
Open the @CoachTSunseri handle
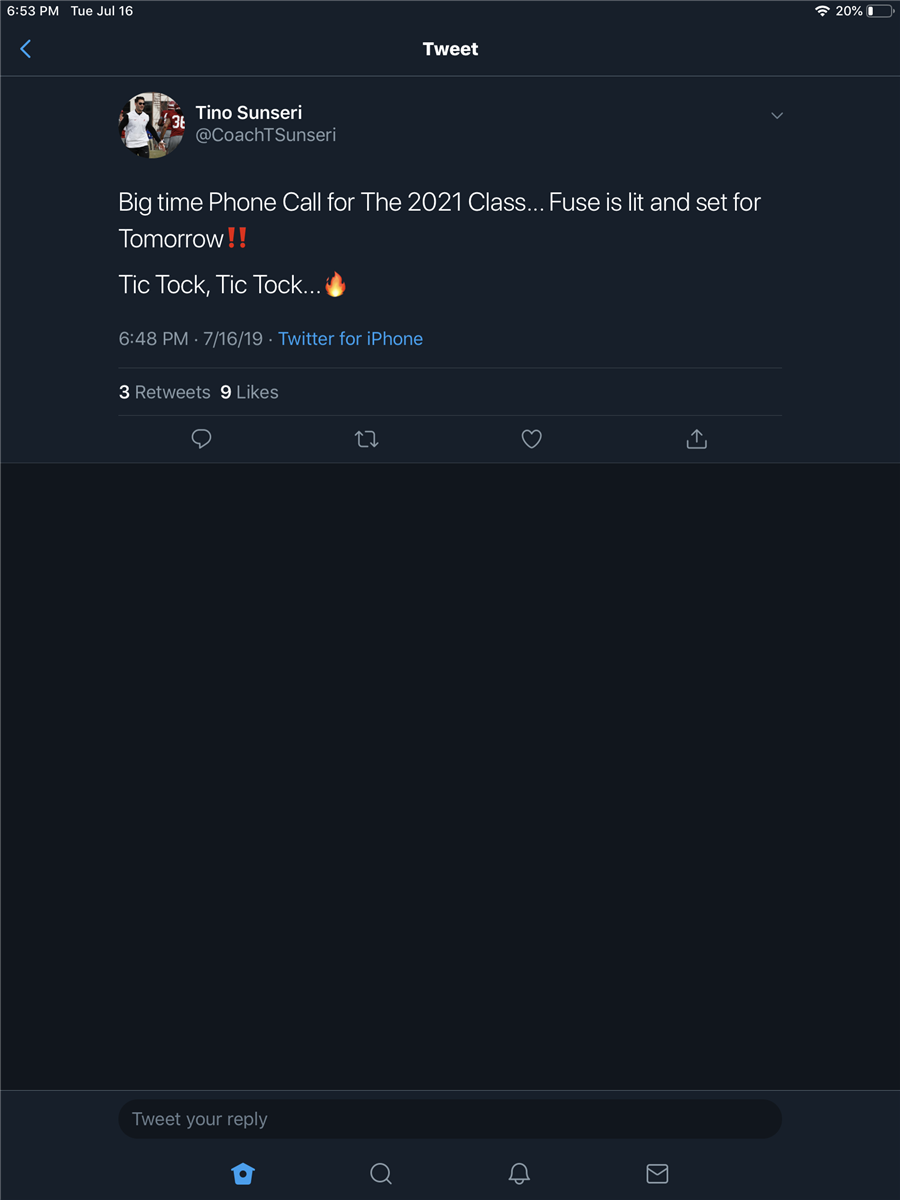266,135
